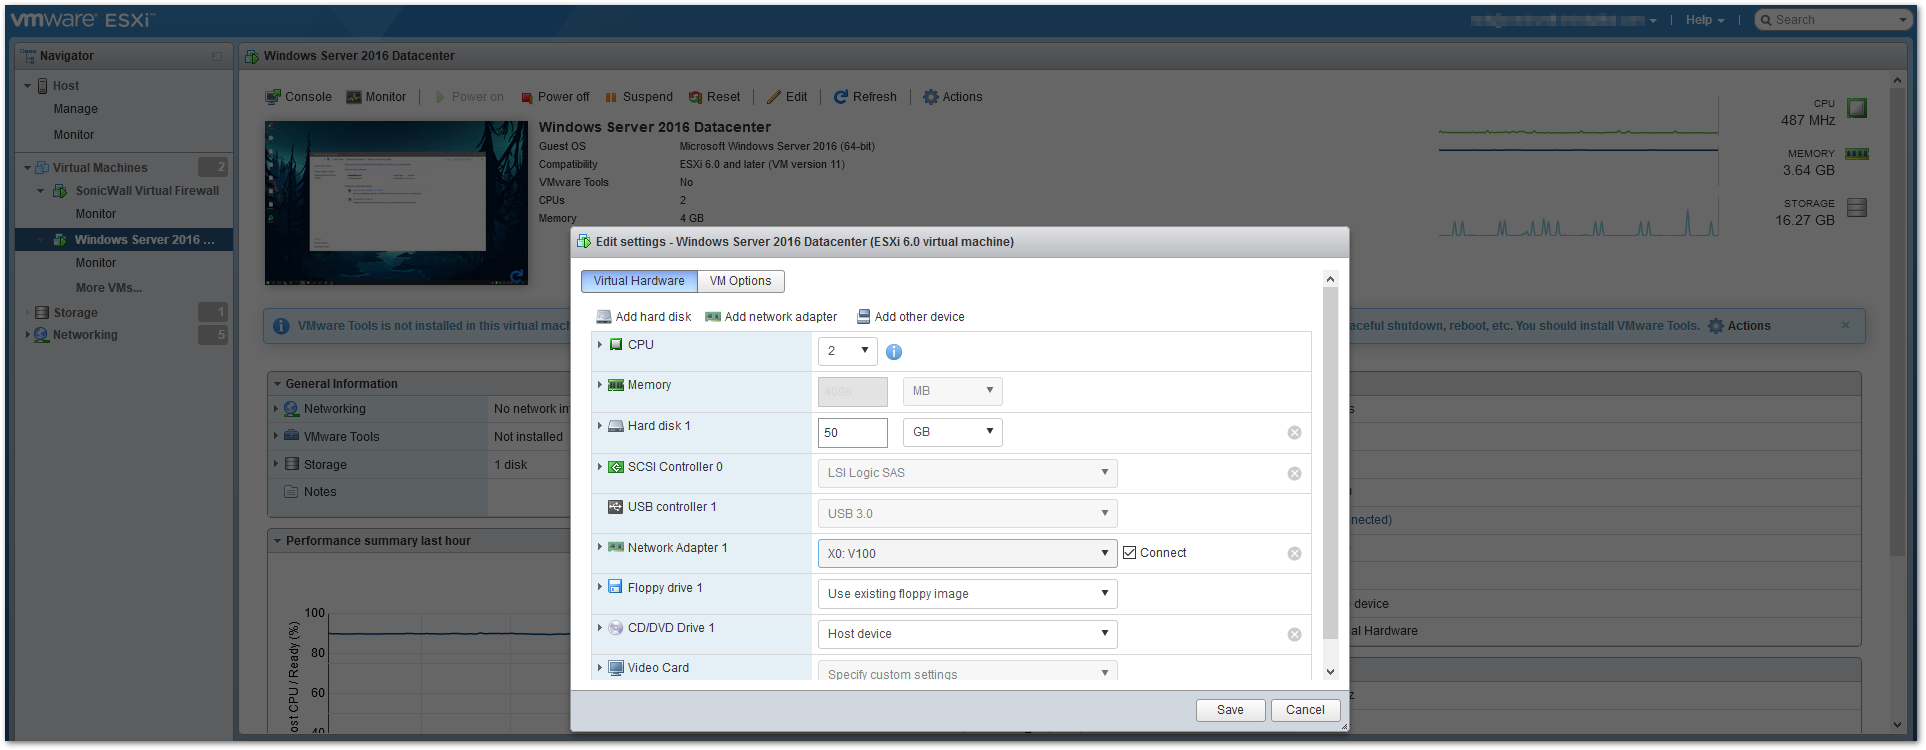Click the CPU info icon
1926x750 pixels.
click(894, 352)
